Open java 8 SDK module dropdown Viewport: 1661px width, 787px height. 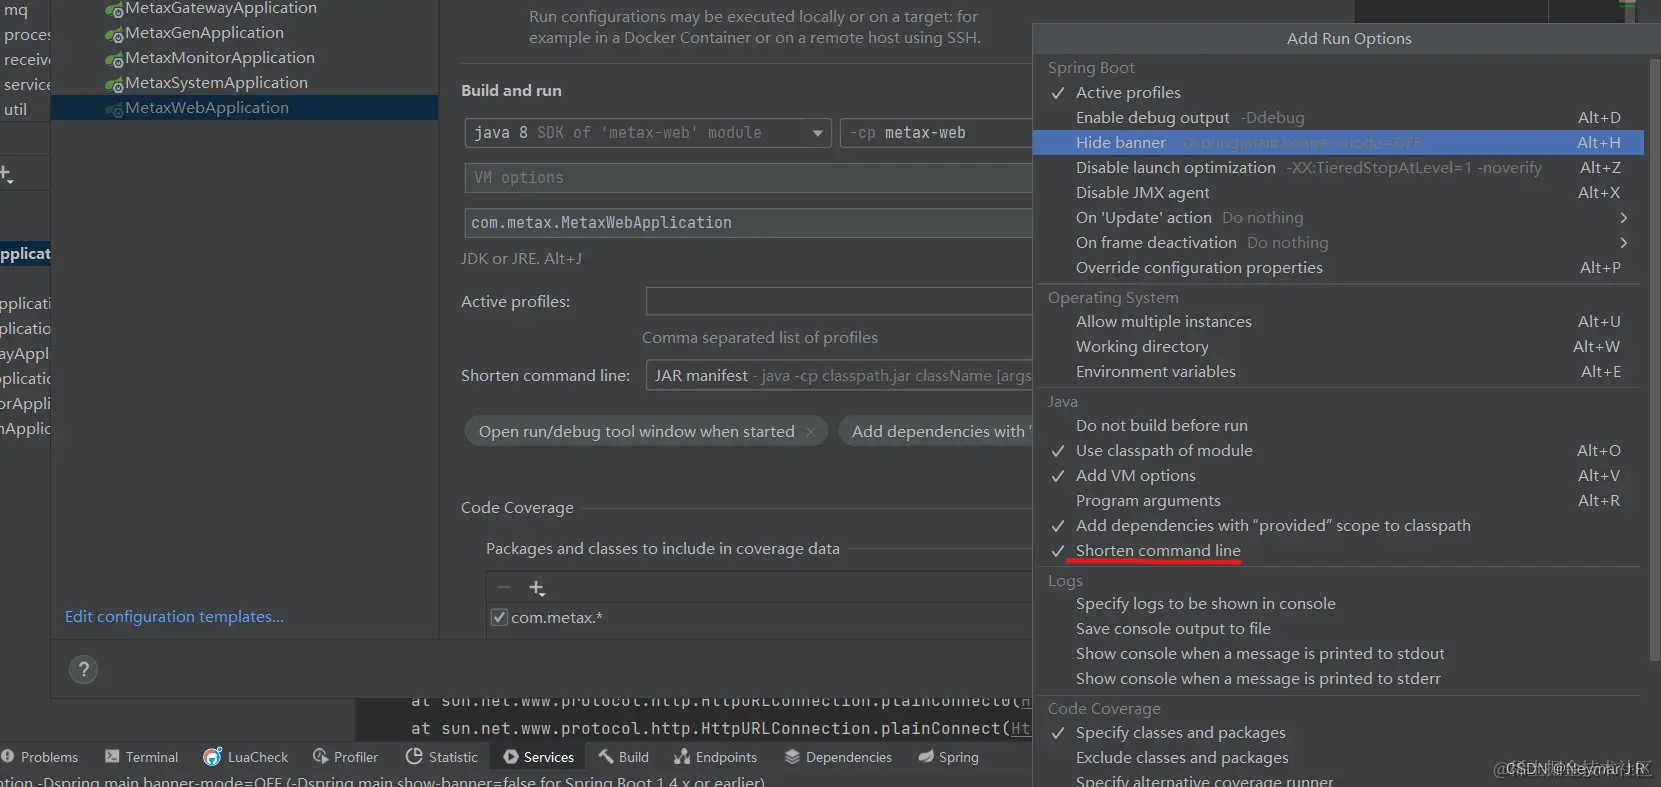[x=648, y=133]
